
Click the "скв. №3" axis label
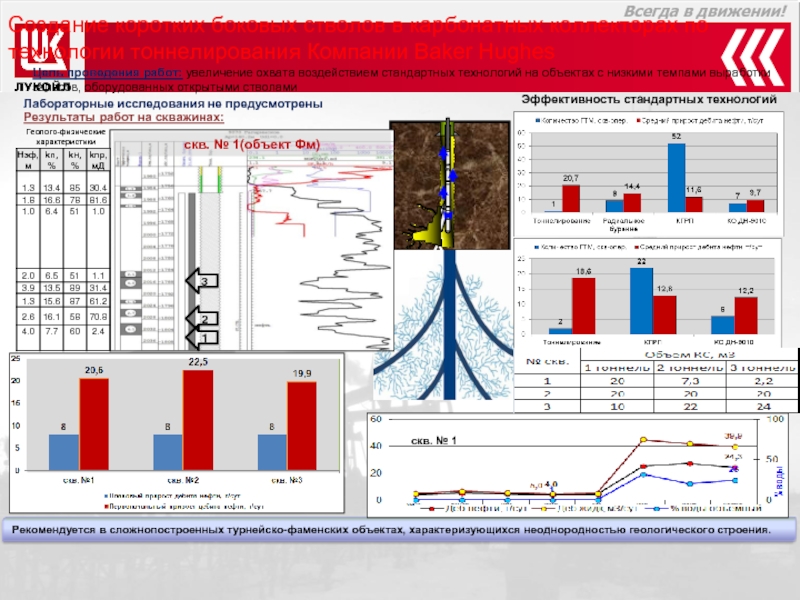[287, 480]
